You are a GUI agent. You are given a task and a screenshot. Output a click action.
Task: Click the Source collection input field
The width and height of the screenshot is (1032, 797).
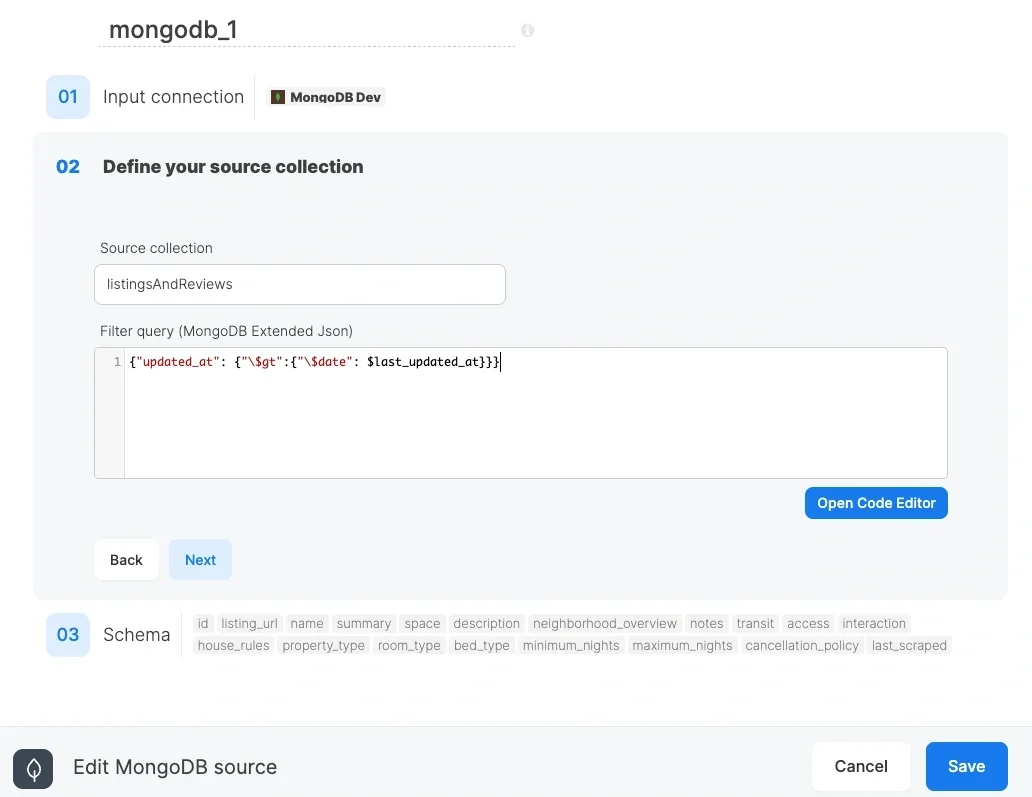pyautogui.click(x=300, y=284)
